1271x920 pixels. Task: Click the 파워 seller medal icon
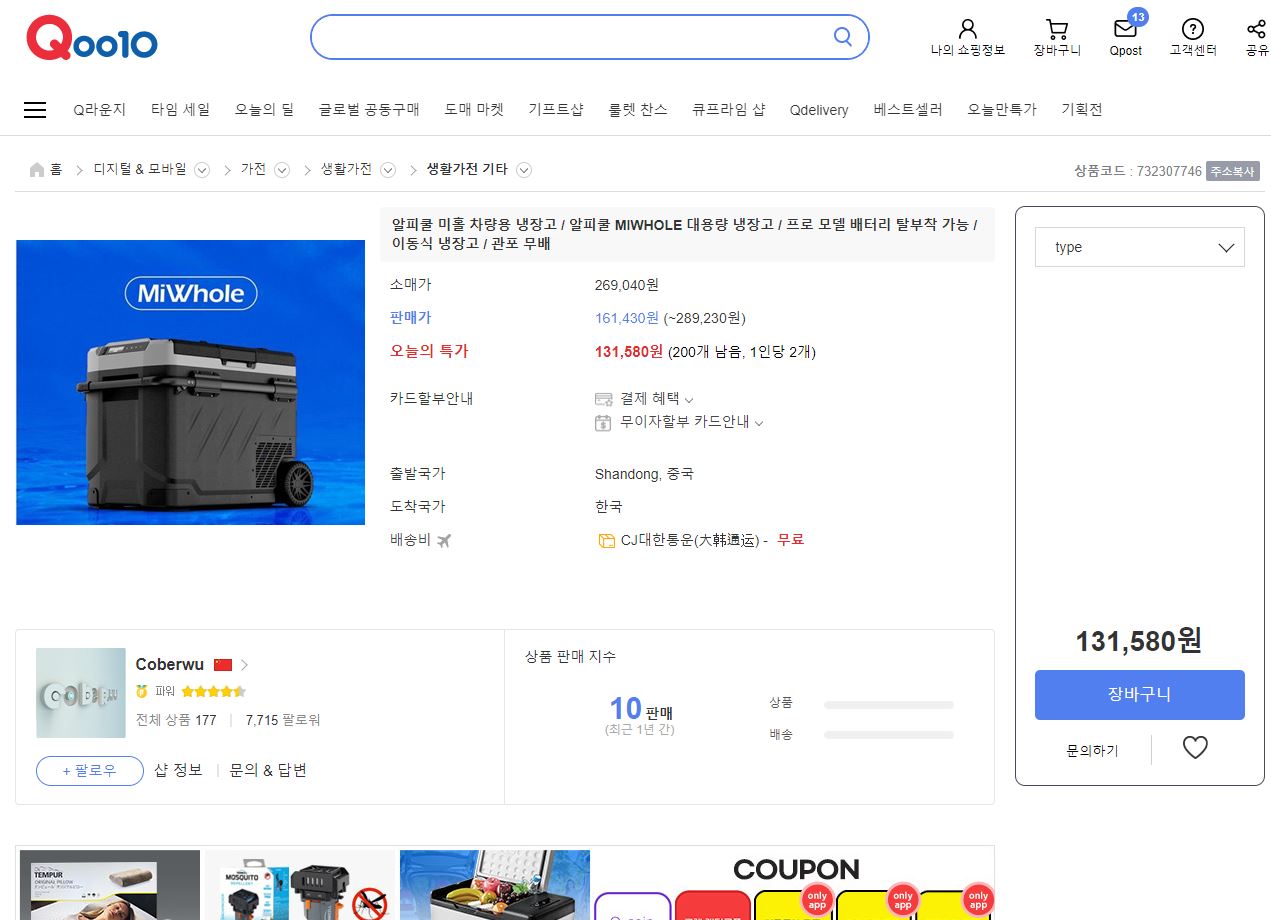142,691
